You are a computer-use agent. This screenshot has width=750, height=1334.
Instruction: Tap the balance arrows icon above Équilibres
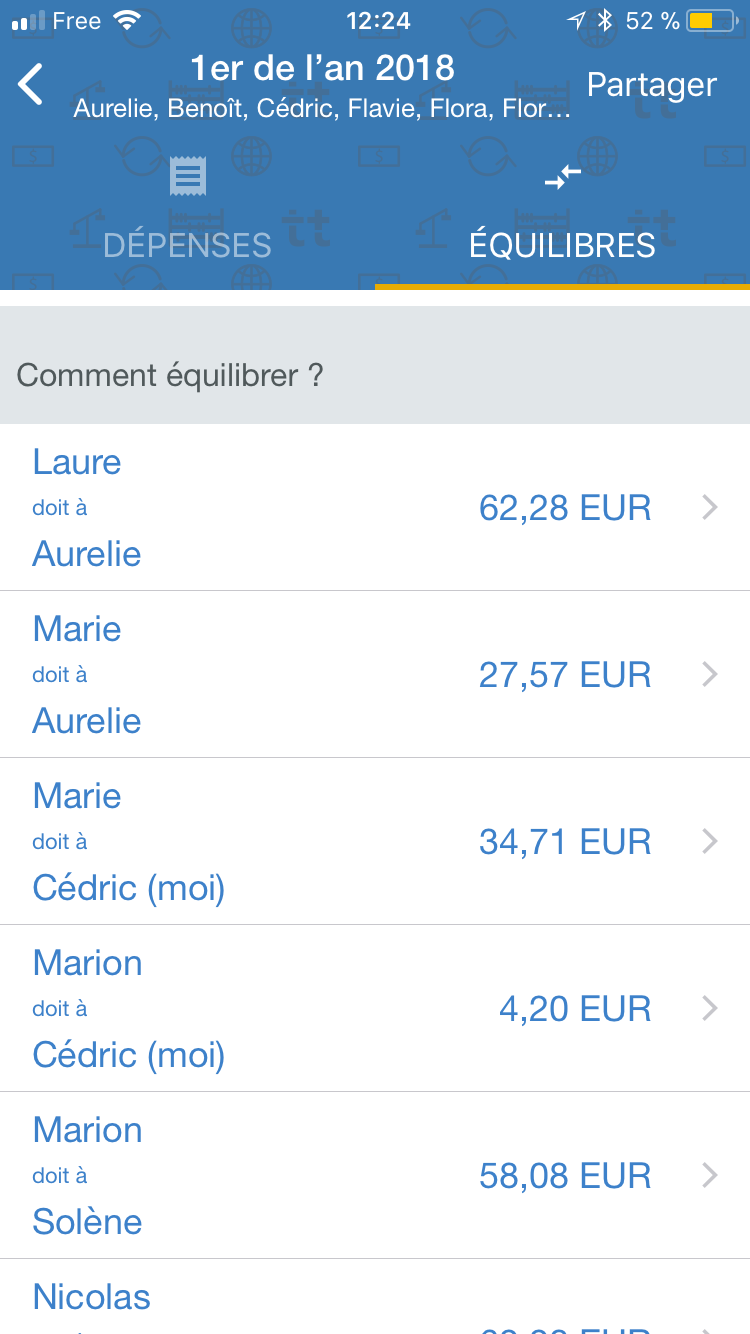tap(562, 177)
